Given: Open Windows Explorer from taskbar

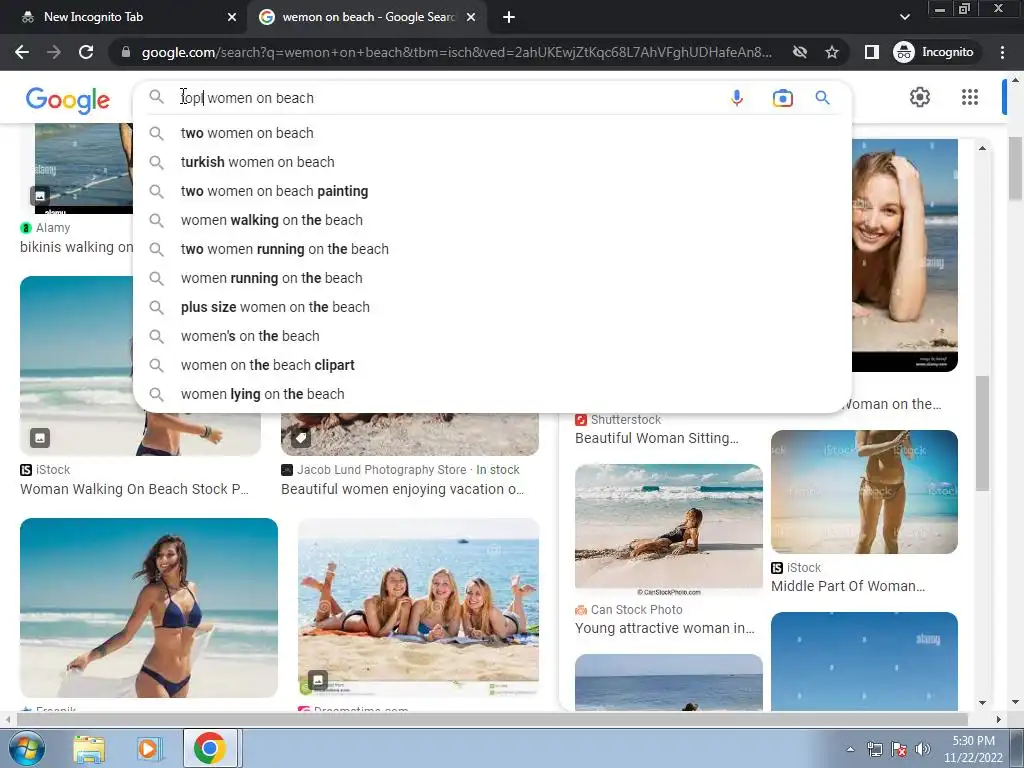Looking at the screenshot, I should [x=89, y=749].
